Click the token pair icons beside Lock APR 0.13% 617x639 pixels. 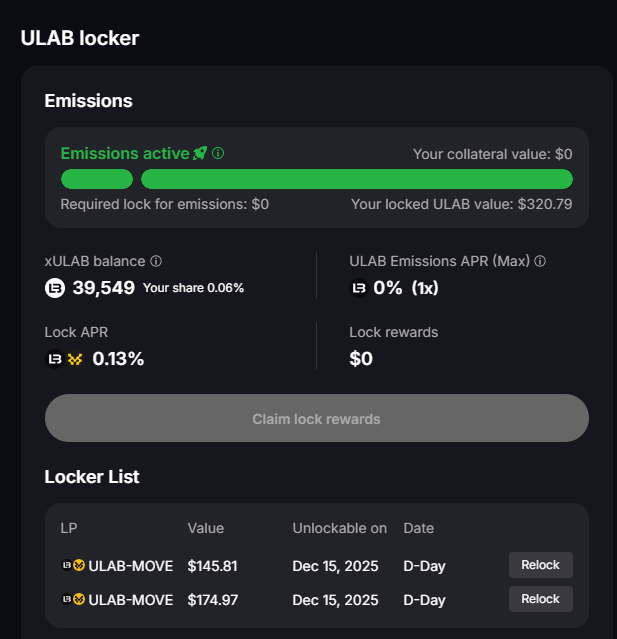pos(64,358)
